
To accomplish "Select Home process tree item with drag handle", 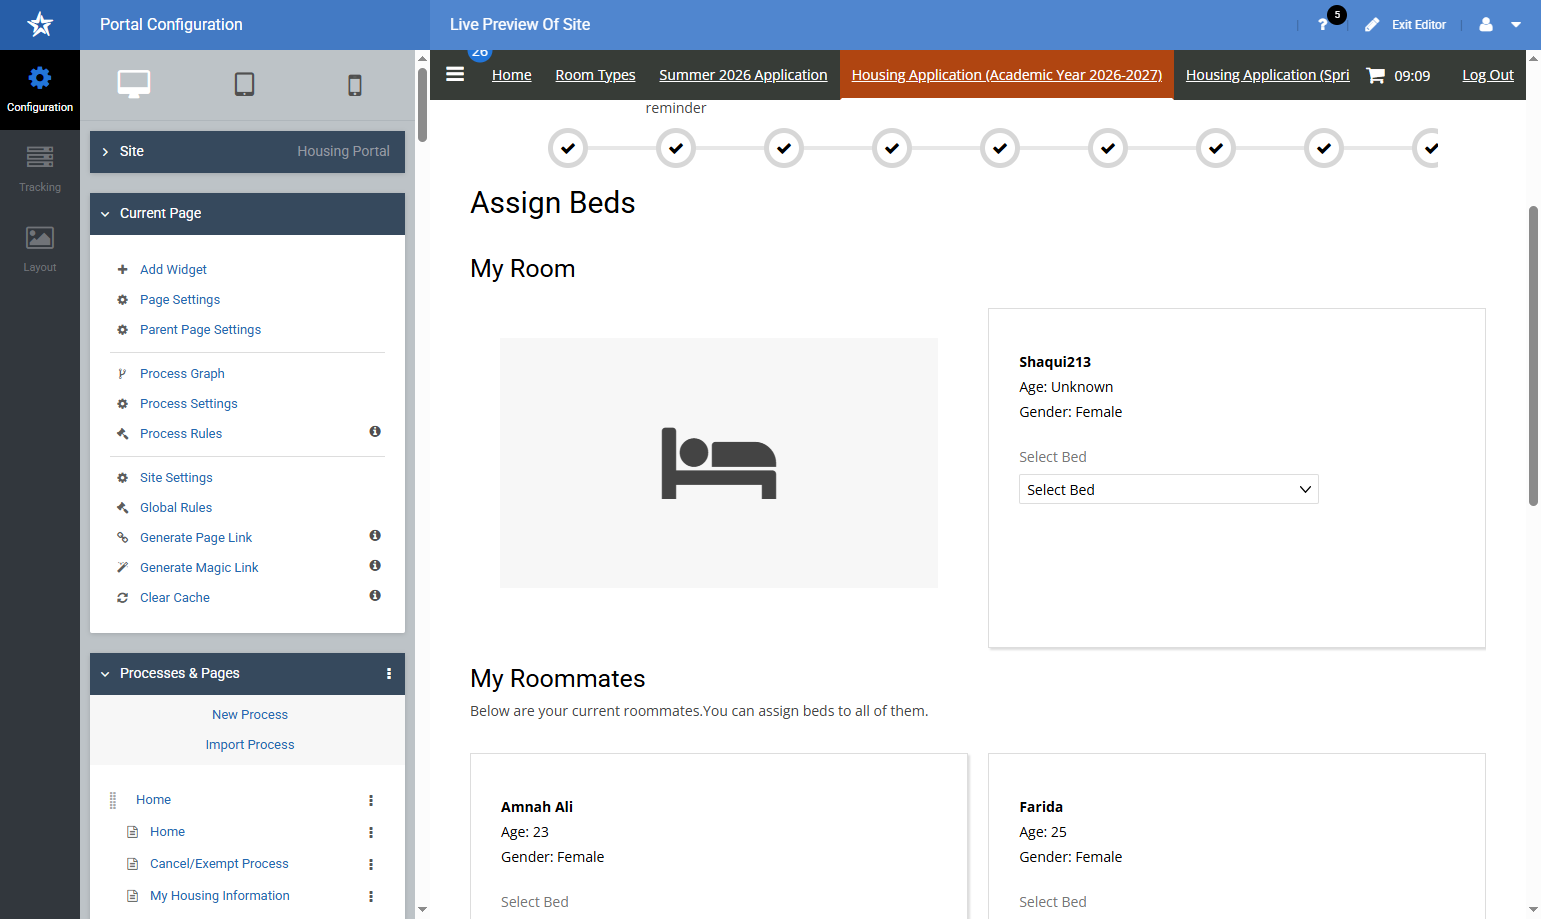I will tap(153, 800).
